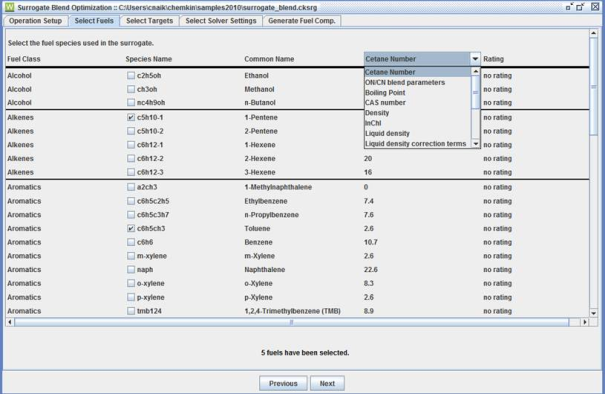Pick Liquid density from the dropdown
This screenshot has width=605, height=394.
tap(387, 134)
